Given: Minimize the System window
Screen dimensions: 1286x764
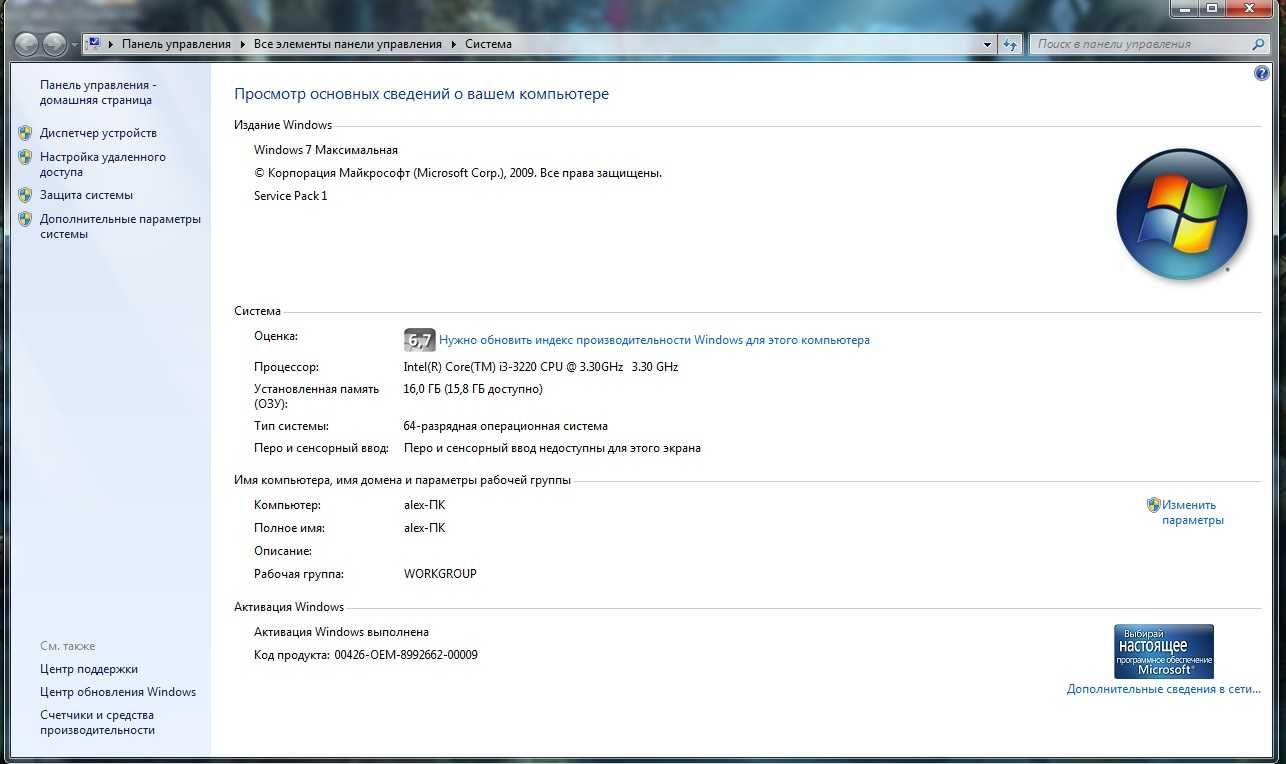Looking at the screenshot, I should (x=1186, y=8).
